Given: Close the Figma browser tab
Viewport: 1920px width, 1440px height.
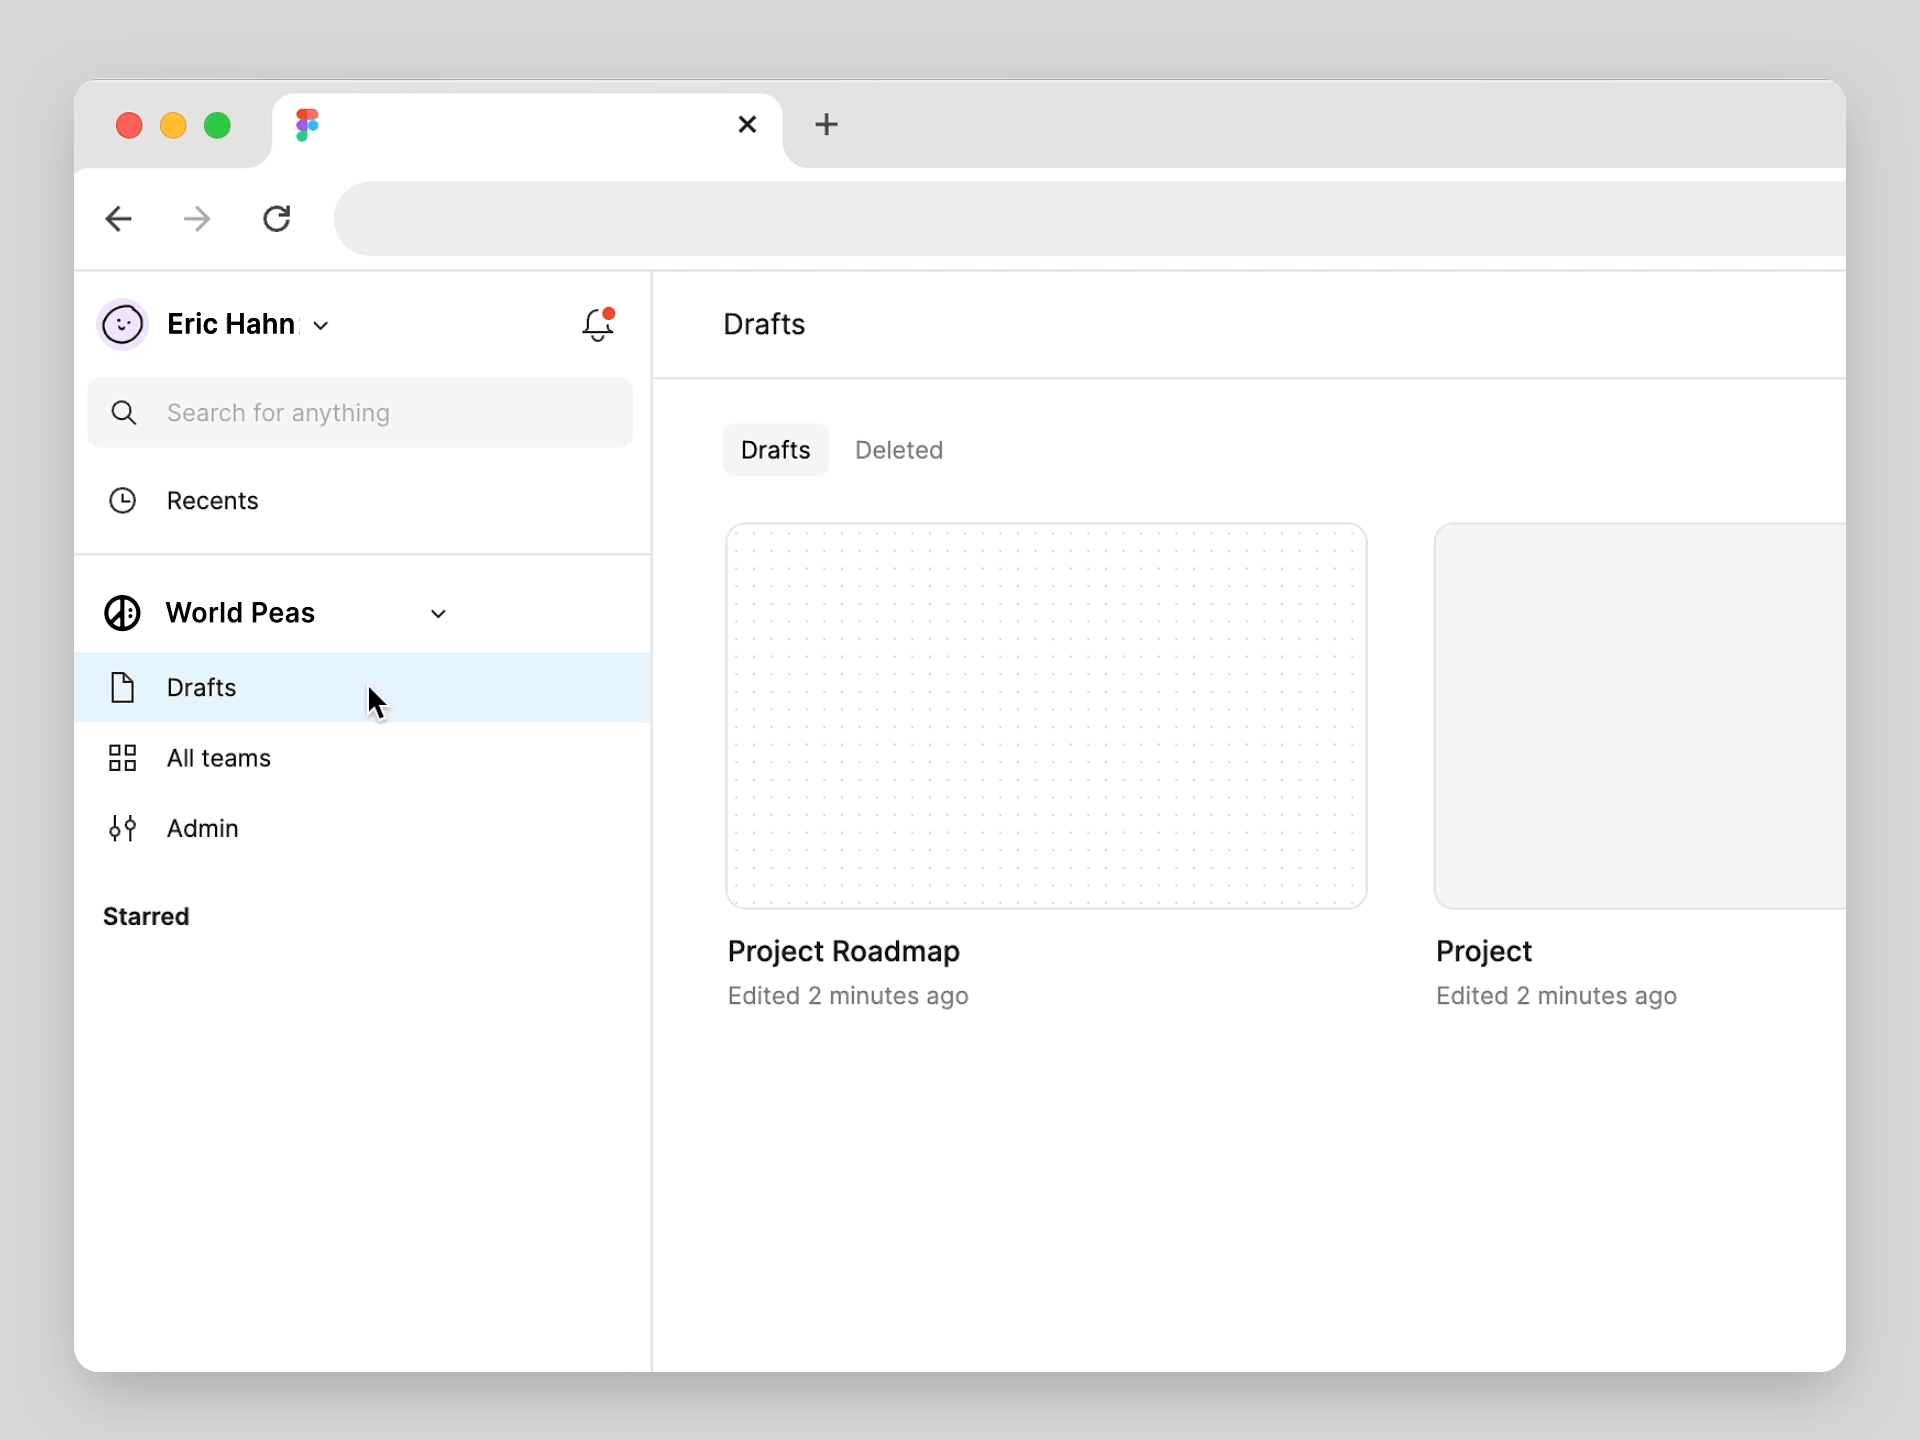Looking at the screenshot, I should pyautogui.click(x=747, y=125).
